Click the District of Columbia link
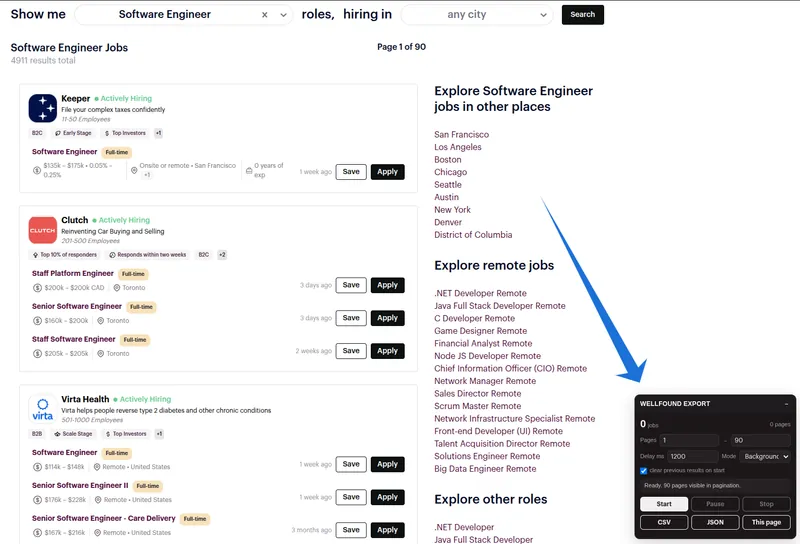 tap(473, 235)
